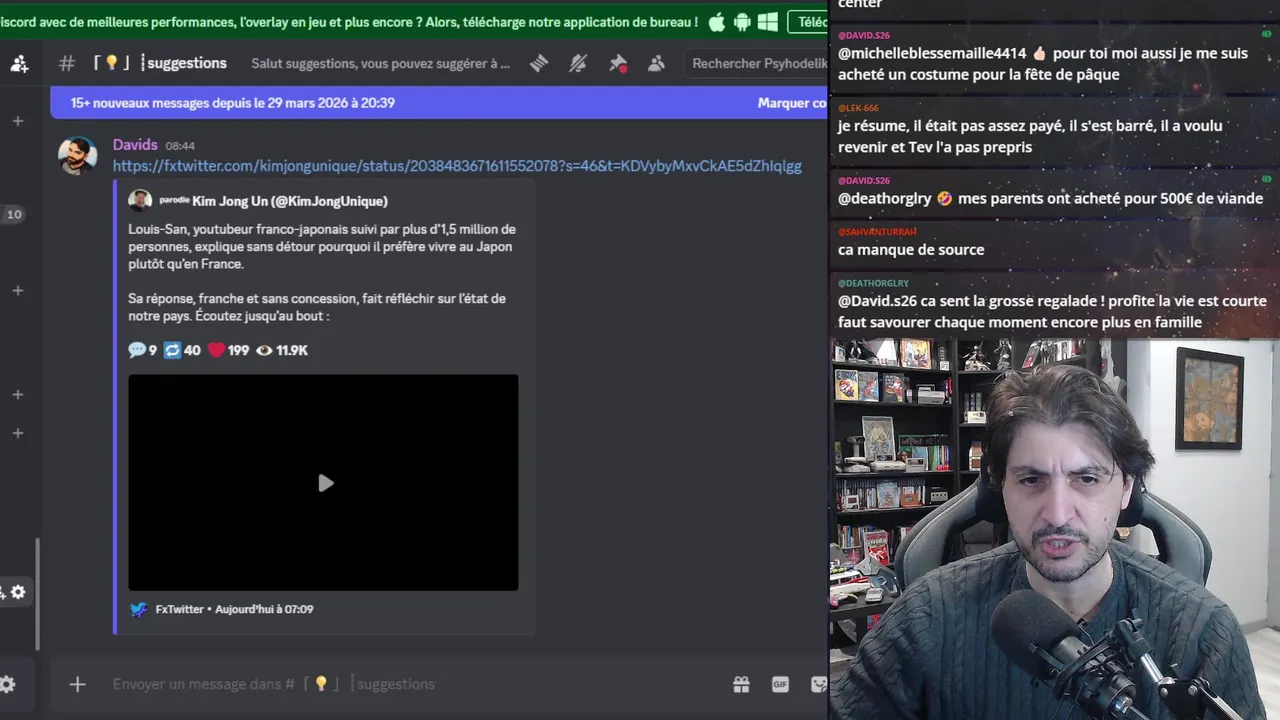Click the search Psyhodelik field
This screenshot has height=720, width=1280.
coord(758,63)
